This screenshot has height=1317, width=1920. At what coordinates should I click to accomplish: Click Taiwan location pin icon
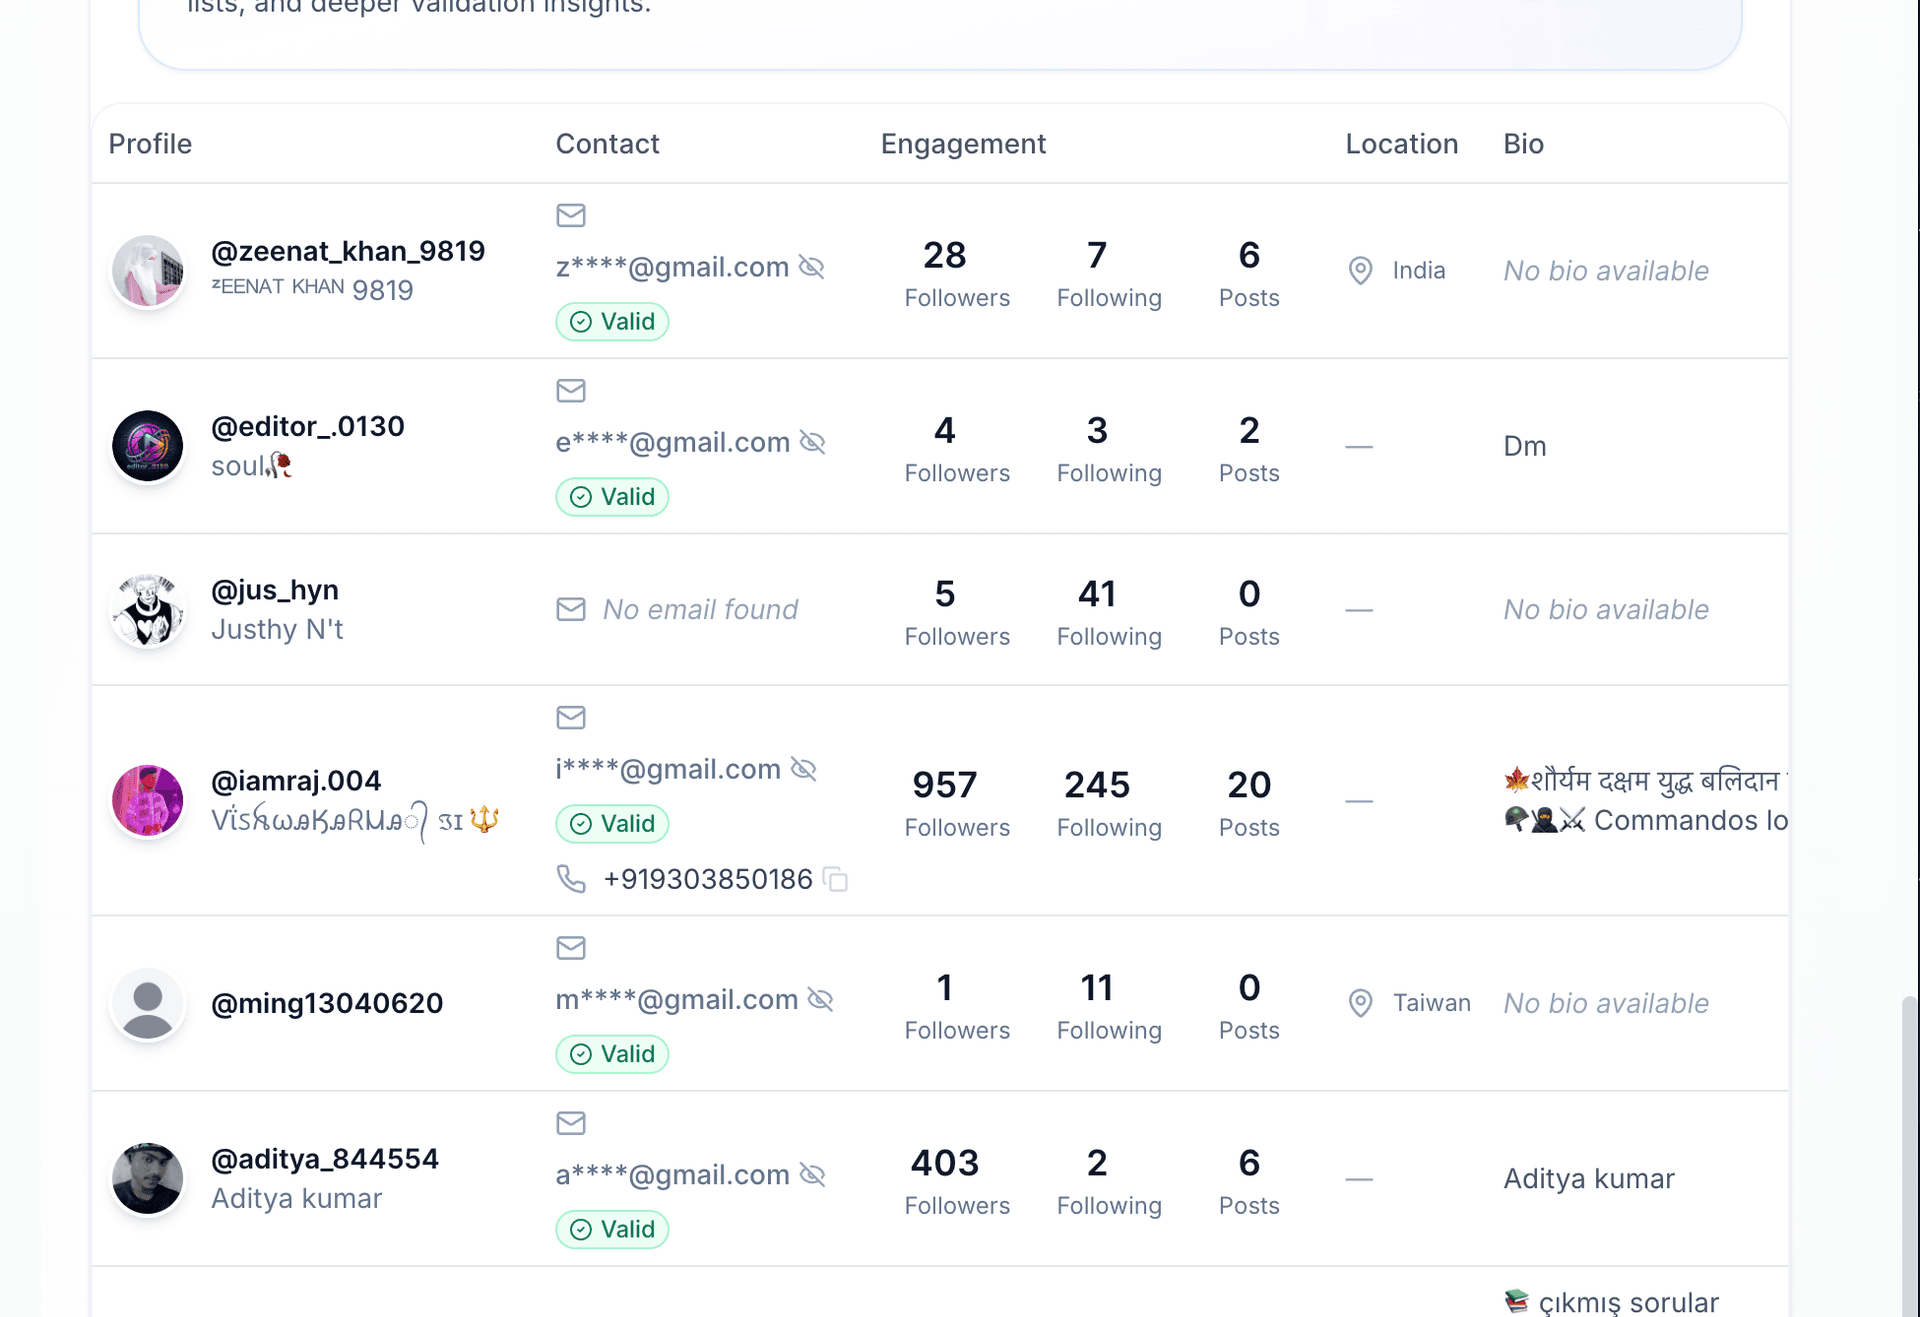click(1360, 1003)
